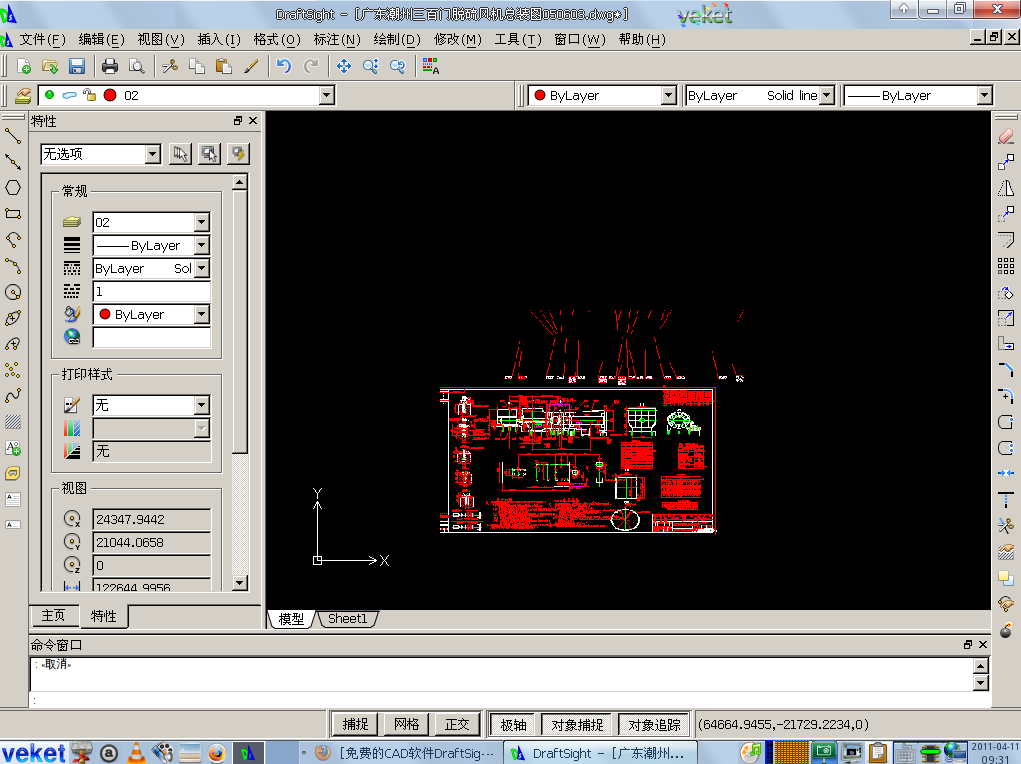The image size is (1021, 764).
Task: Select the Hatch fill tool
Action: 13,422
